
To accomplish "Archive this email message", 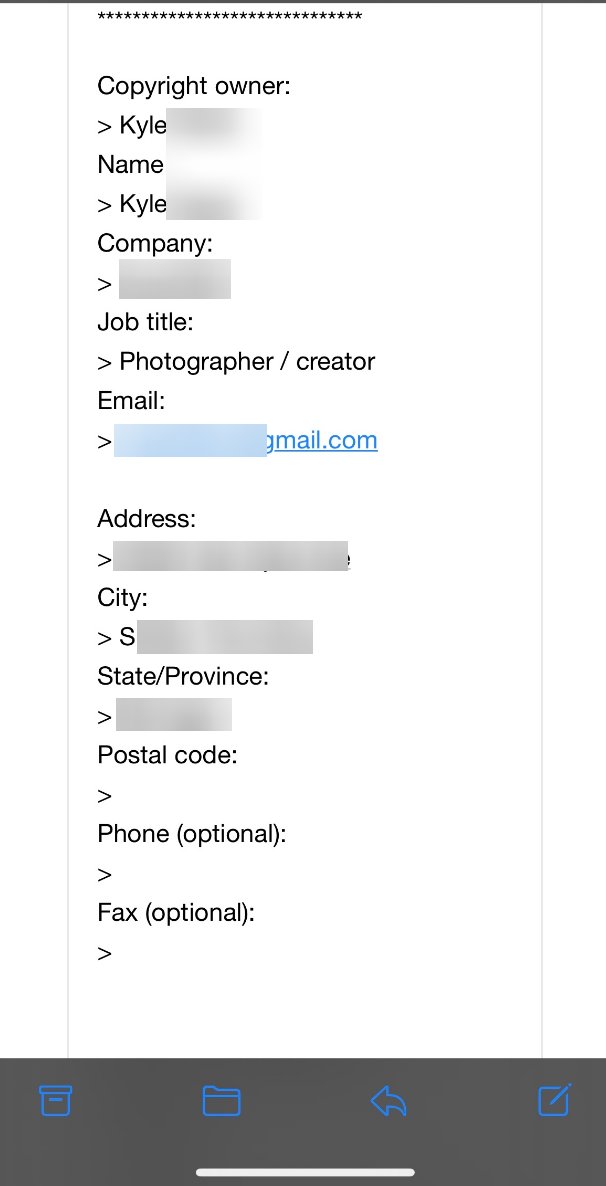I will [55, 1101].
